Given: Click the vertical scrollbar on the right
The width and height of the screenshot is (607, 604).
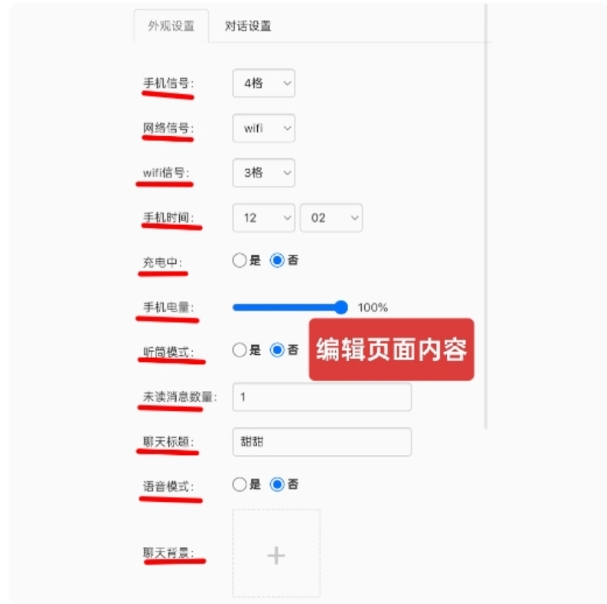Looking at the screenshot, I should [485, 216].
